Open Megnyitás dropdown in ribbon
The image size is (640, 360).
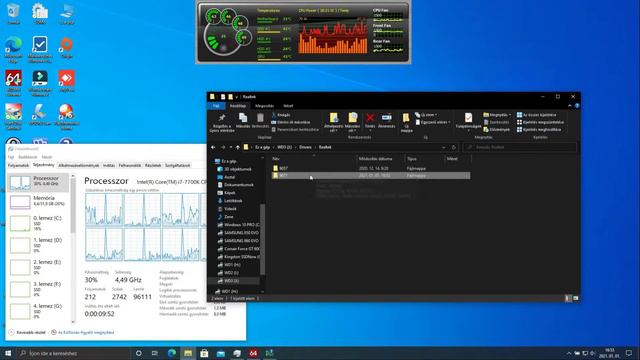click(x=497, y=115)
